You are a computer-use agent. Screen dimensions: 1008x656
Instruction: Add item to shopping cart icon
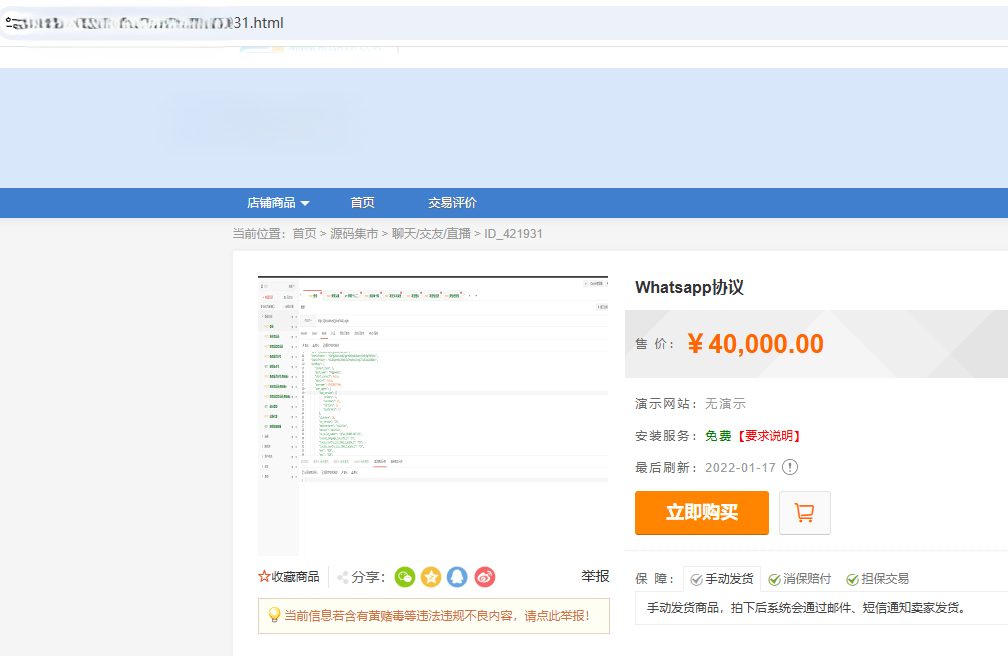click(x=804, y=513)
